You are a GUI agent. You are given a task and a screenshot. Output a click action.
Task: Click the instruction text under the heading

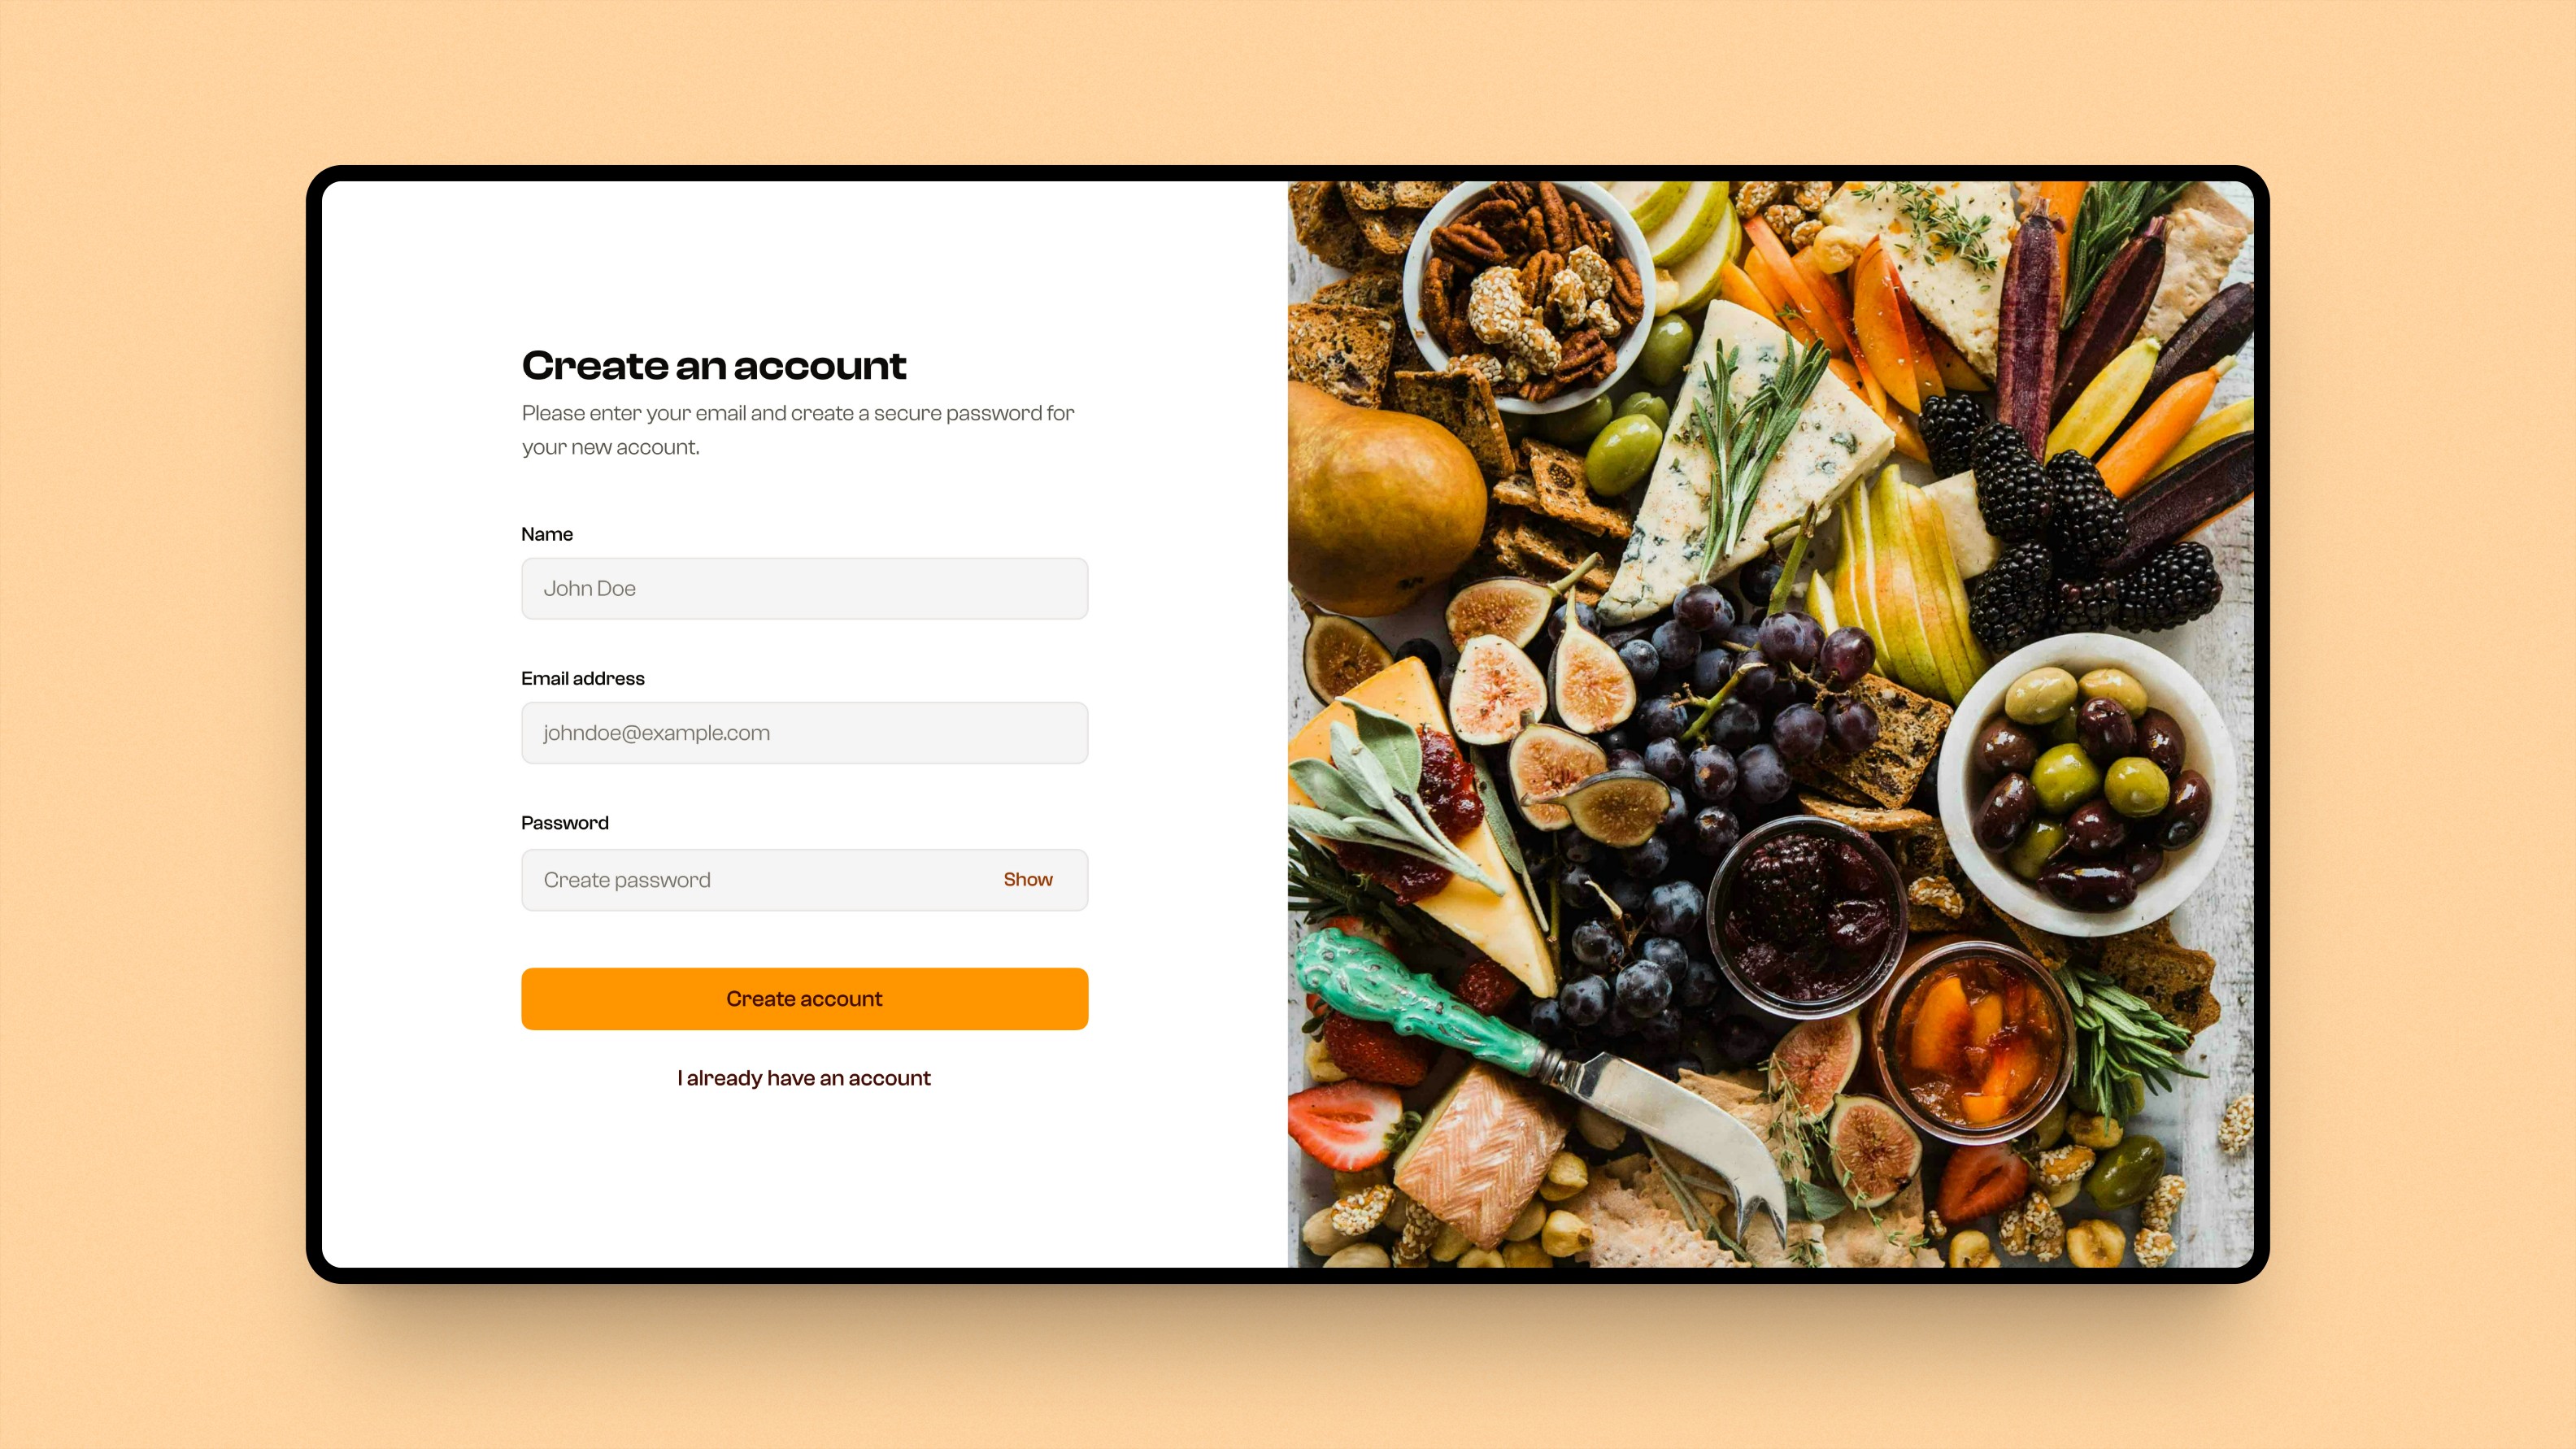click(x=798, y=430)
